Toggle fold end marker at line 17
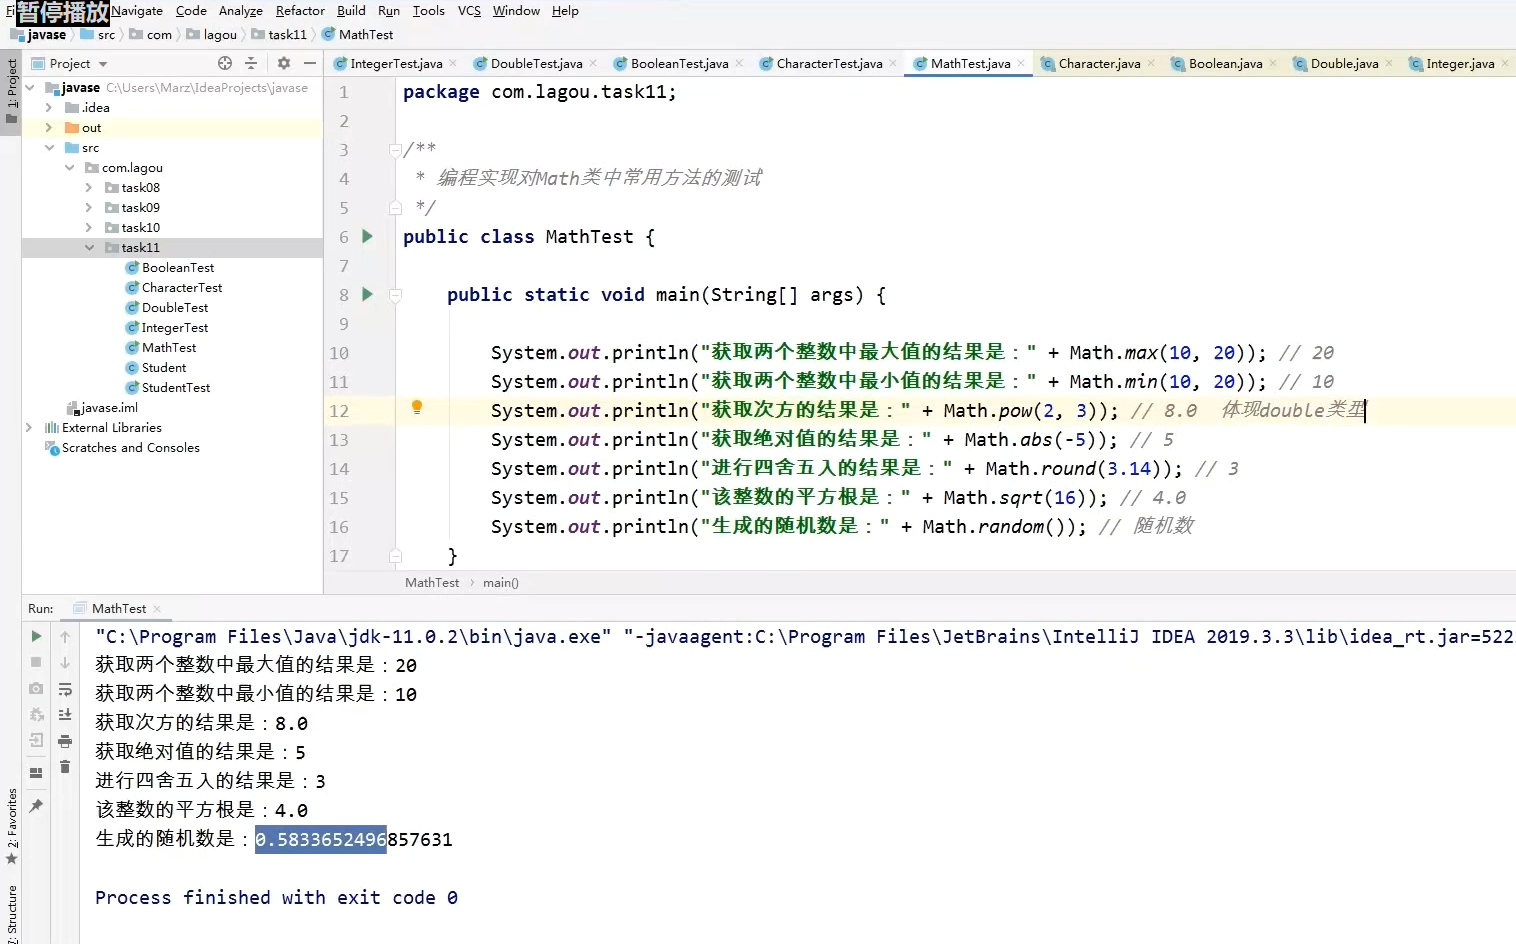Screen dimensions: 1516x944 395,555
